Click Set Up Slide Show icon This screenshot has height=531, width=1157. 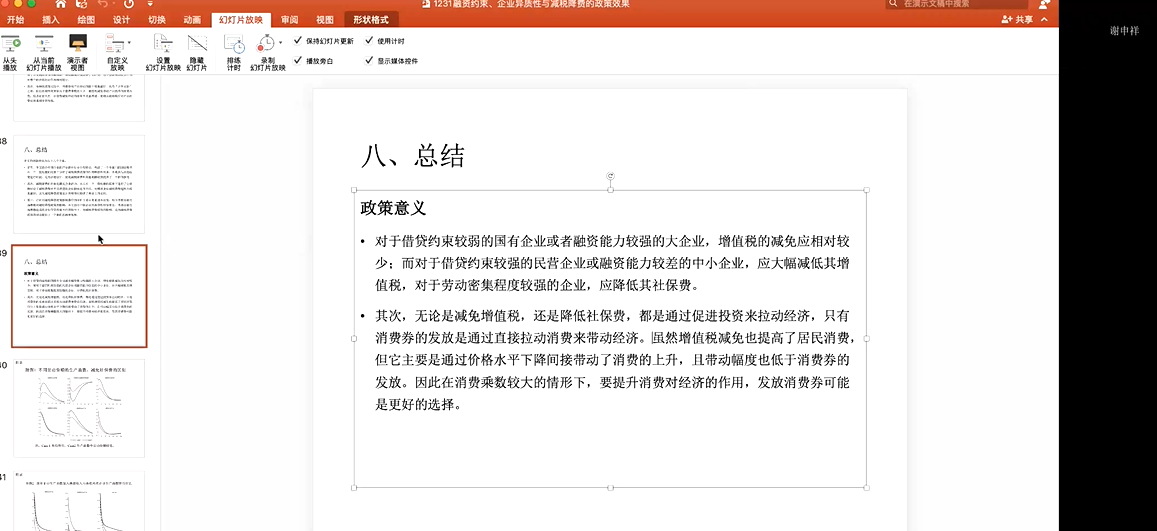[163, 44]
